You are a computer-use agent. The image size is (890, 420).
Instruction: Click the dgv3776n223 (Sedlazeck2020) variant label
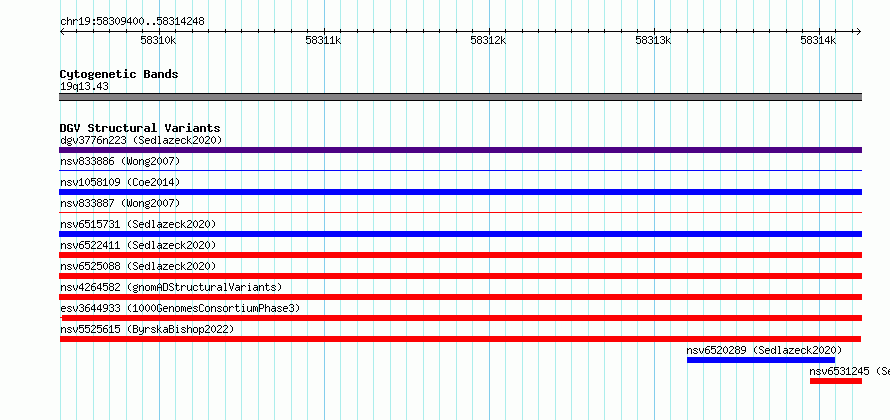point(141,140)
